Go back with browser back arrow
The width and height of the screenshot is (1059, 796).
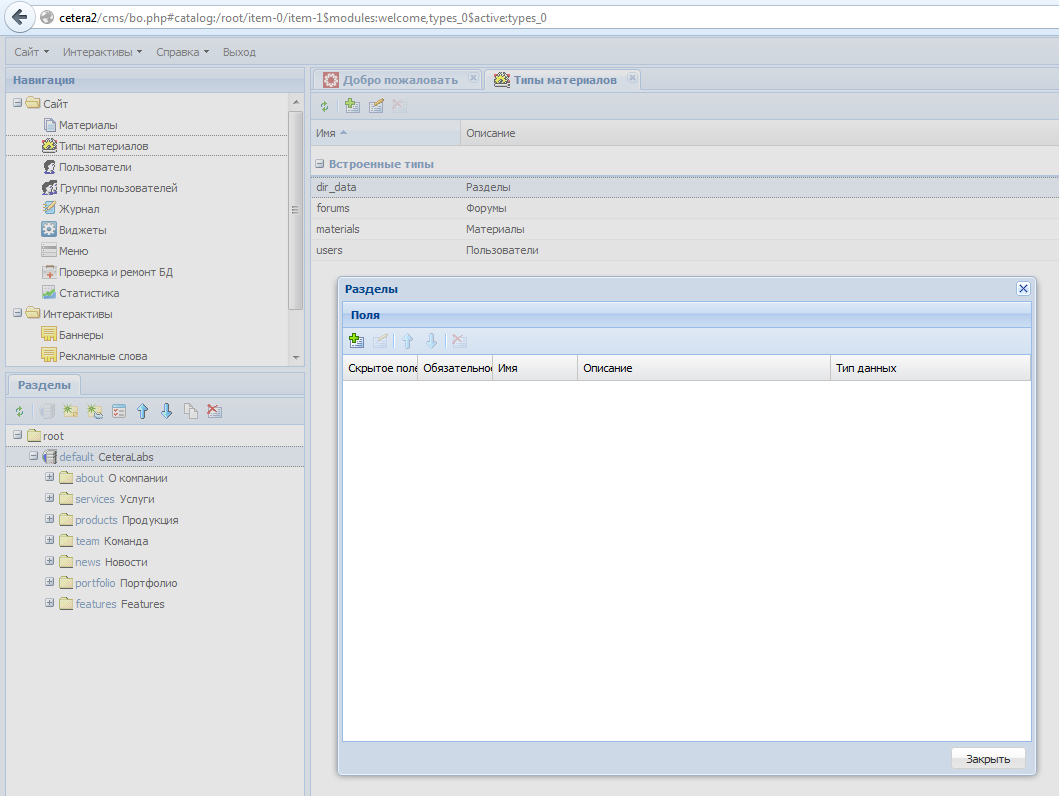pos(20,17)
